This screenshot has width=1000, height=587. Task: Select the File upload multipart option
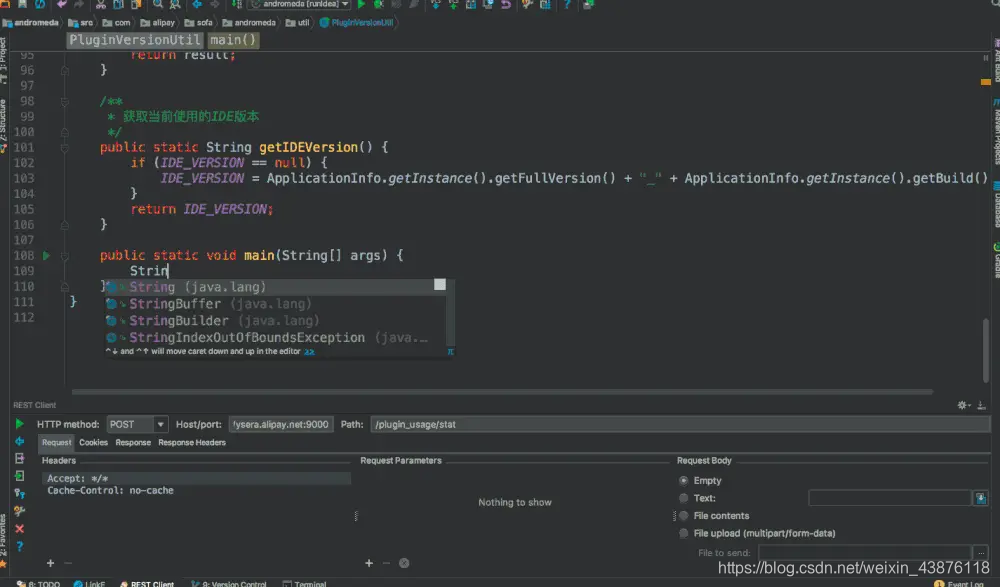[x=684, y=533]
